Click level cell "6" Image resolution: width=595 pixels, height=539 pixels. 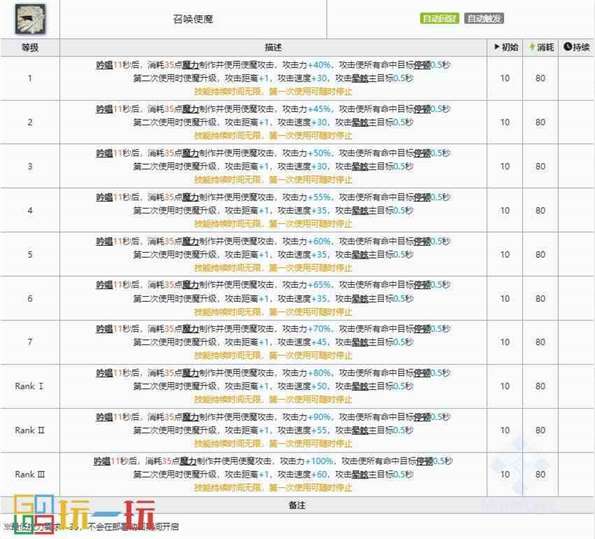click(30, 298)
